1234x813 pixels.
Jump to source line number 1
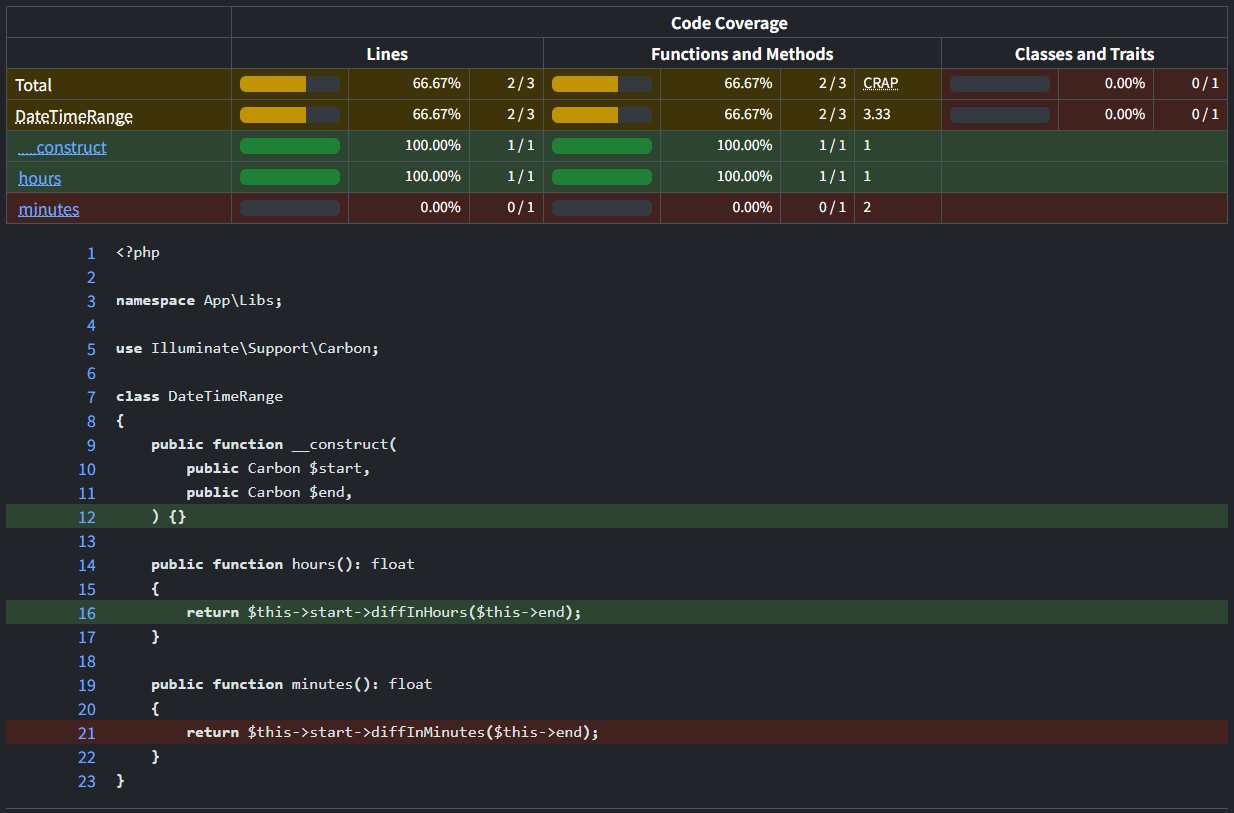click(x=91, y=253)
